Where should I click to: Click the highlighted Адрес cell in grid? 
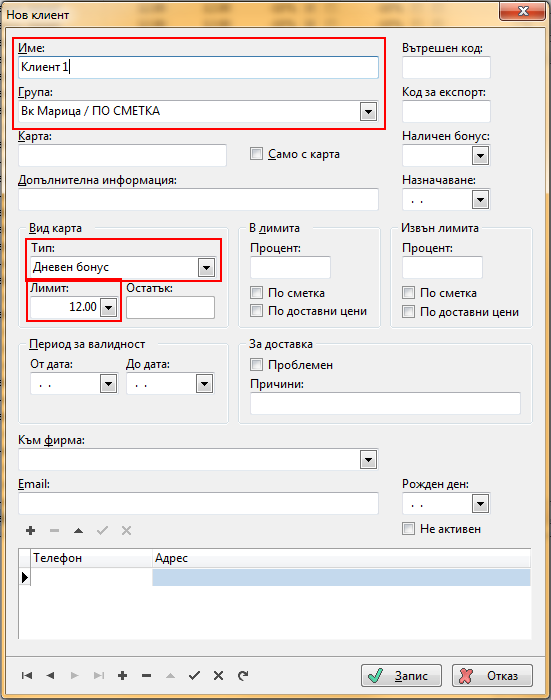point(342,577)
